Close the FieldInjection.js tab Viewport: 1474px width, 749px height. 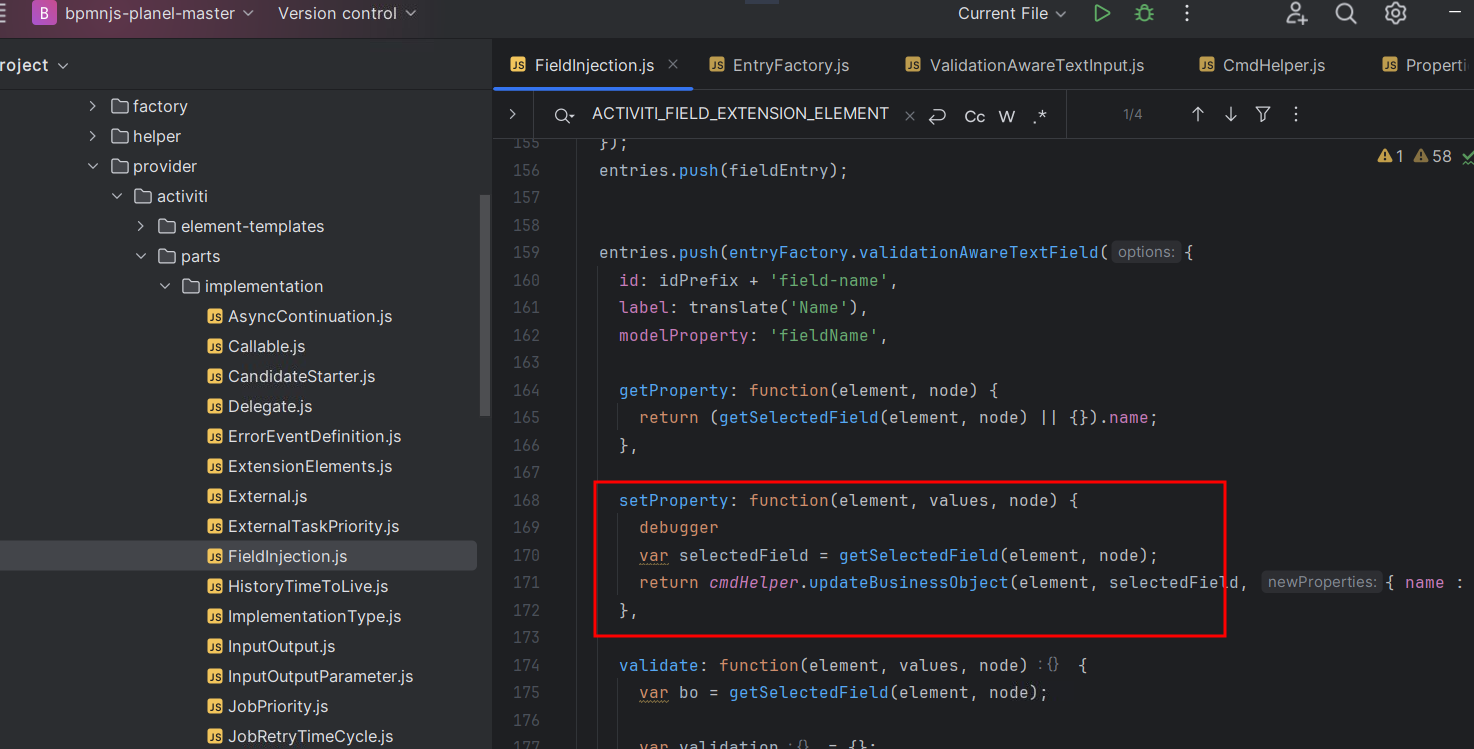673,64
